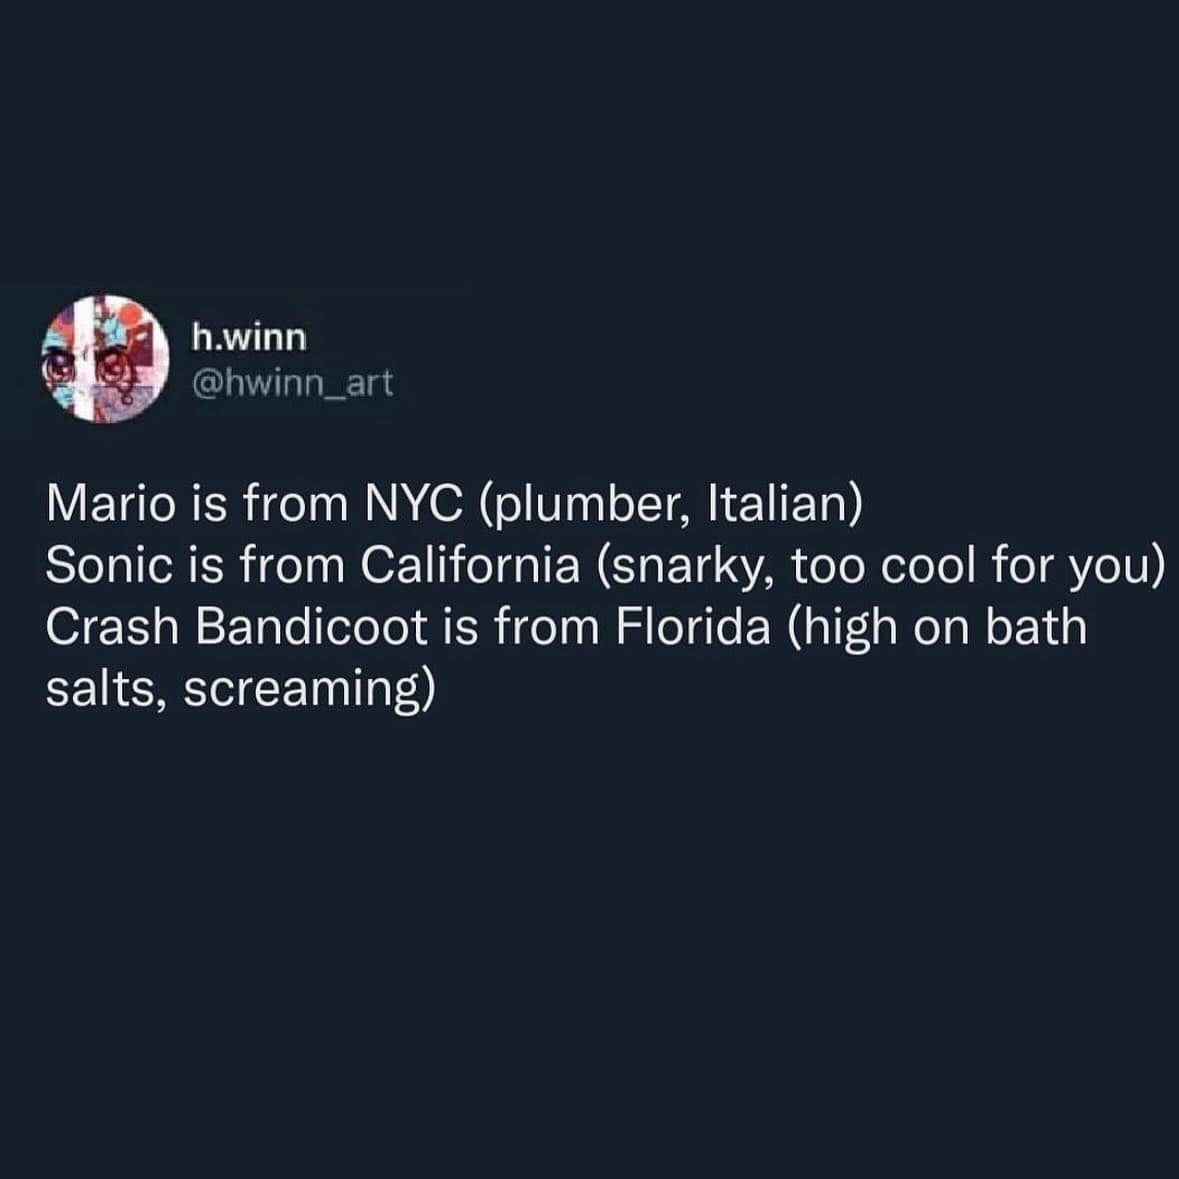1179x1179 pixels.
Task: Click the @hwinn_art handle
Action: coord(292,382)
